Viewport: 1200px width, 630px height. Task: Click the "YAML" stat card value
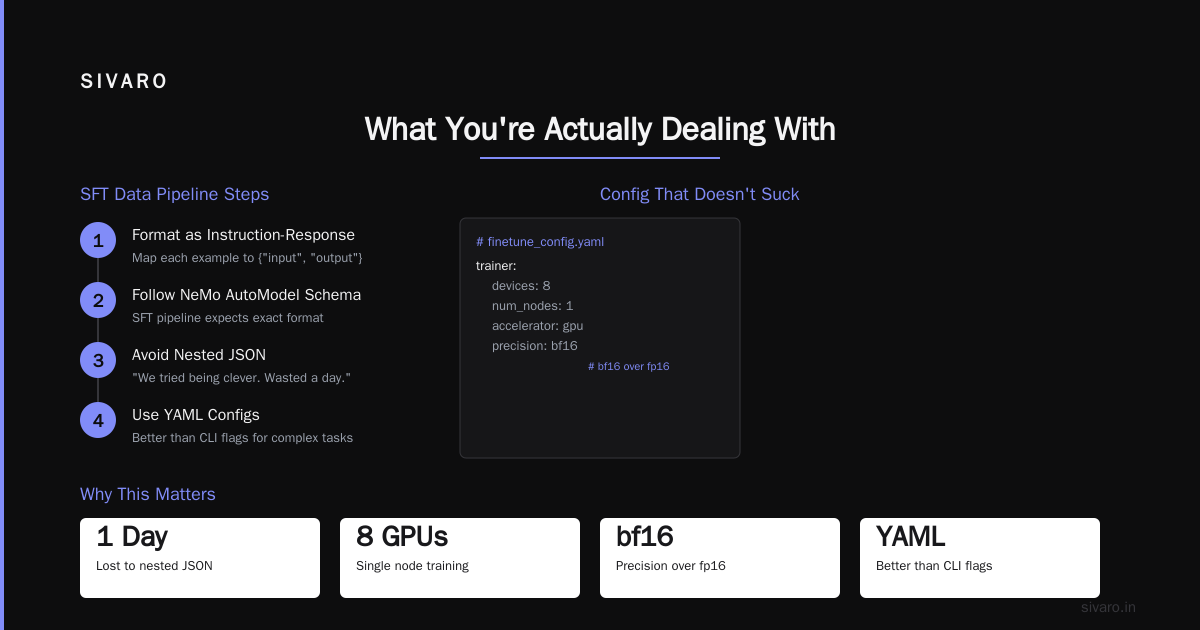pyautogui.click(x=910, y=537)
